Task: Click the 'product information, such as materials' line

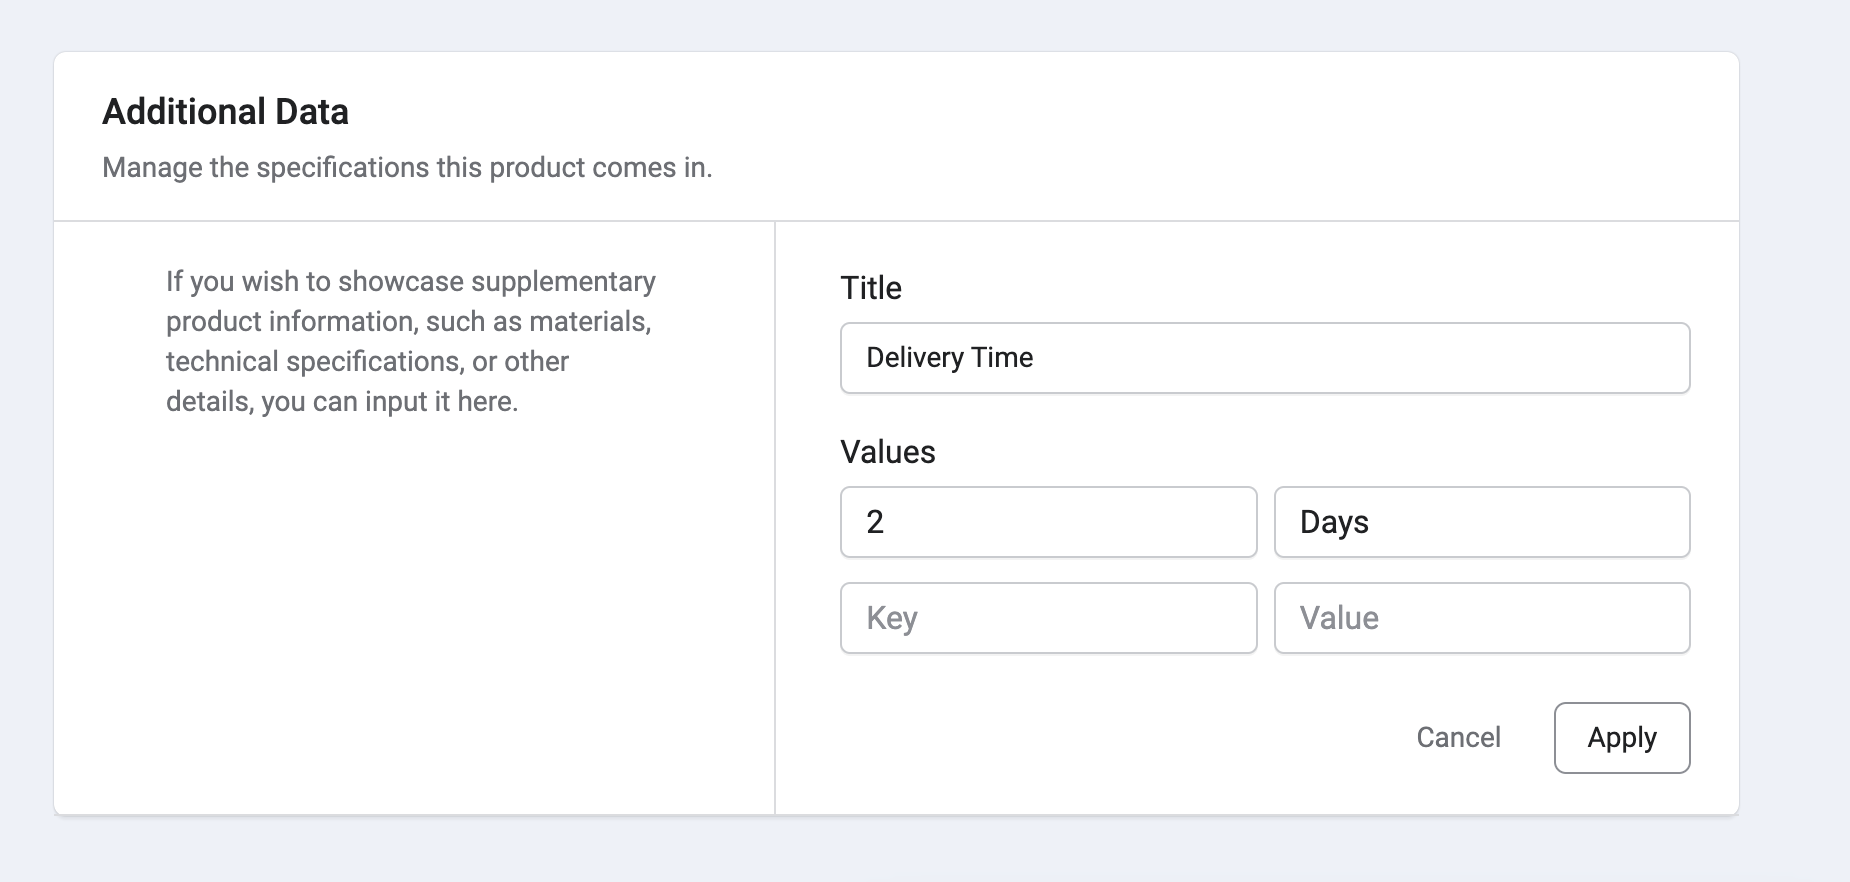Action: pyautogui.click(x=408, y=321)
